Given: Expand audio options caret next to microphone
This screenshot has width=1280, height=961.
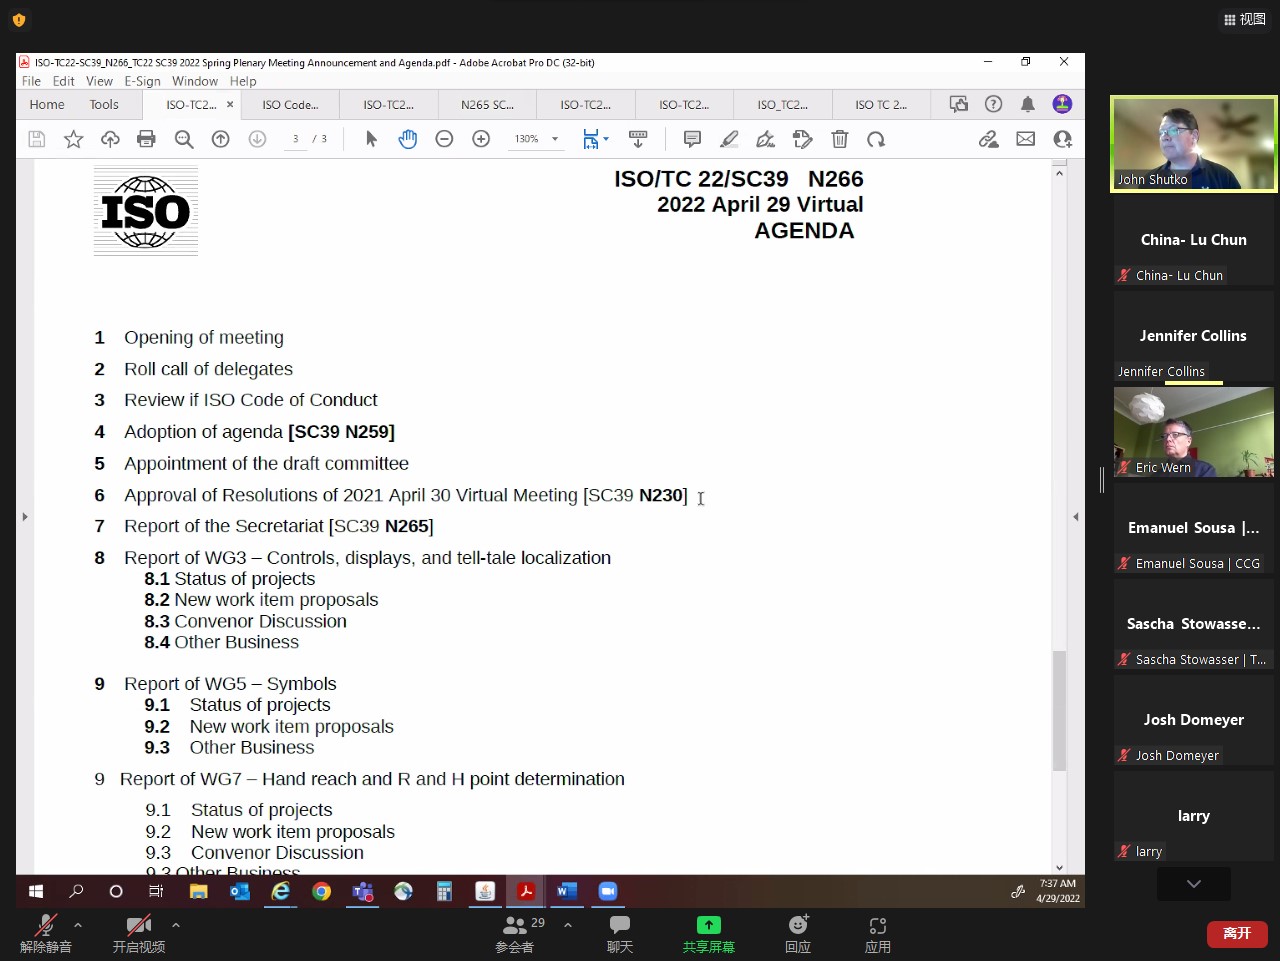Looking at the screenshot, I should coord(78,925).
